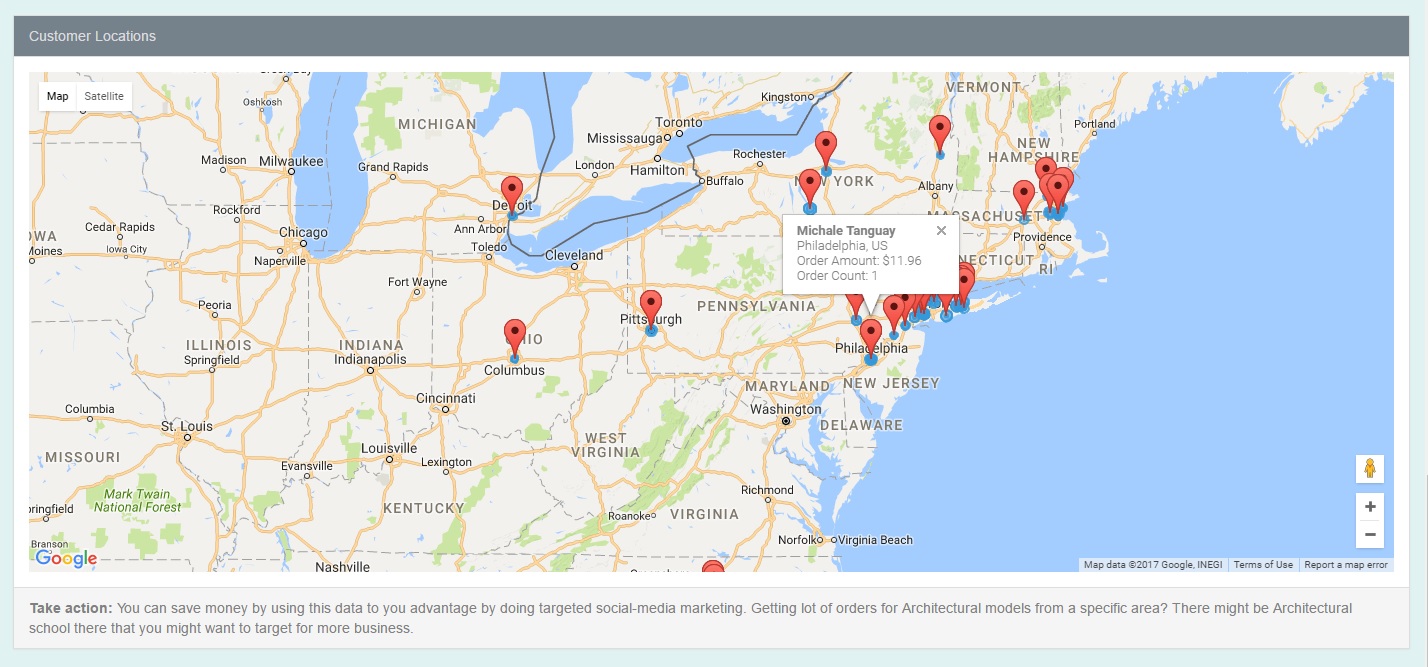This screenshot has width=1428, height=667.
Task: Click the Cleveland city label
Action: (x=575, y=255)
